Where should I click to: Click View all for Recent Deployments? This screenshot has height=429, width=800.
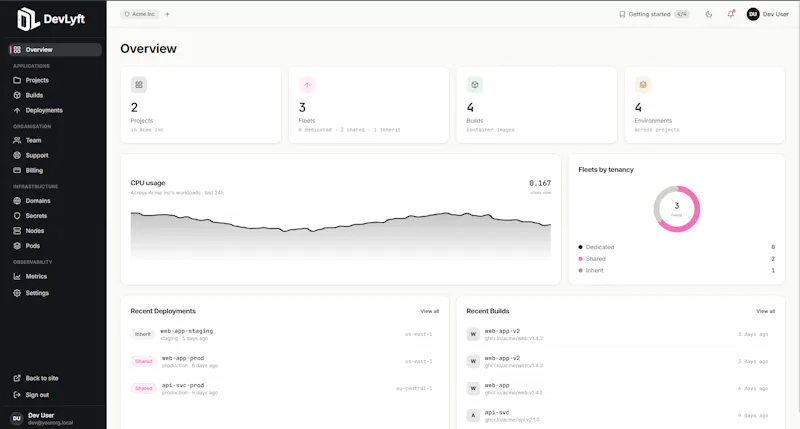point(430,311)
